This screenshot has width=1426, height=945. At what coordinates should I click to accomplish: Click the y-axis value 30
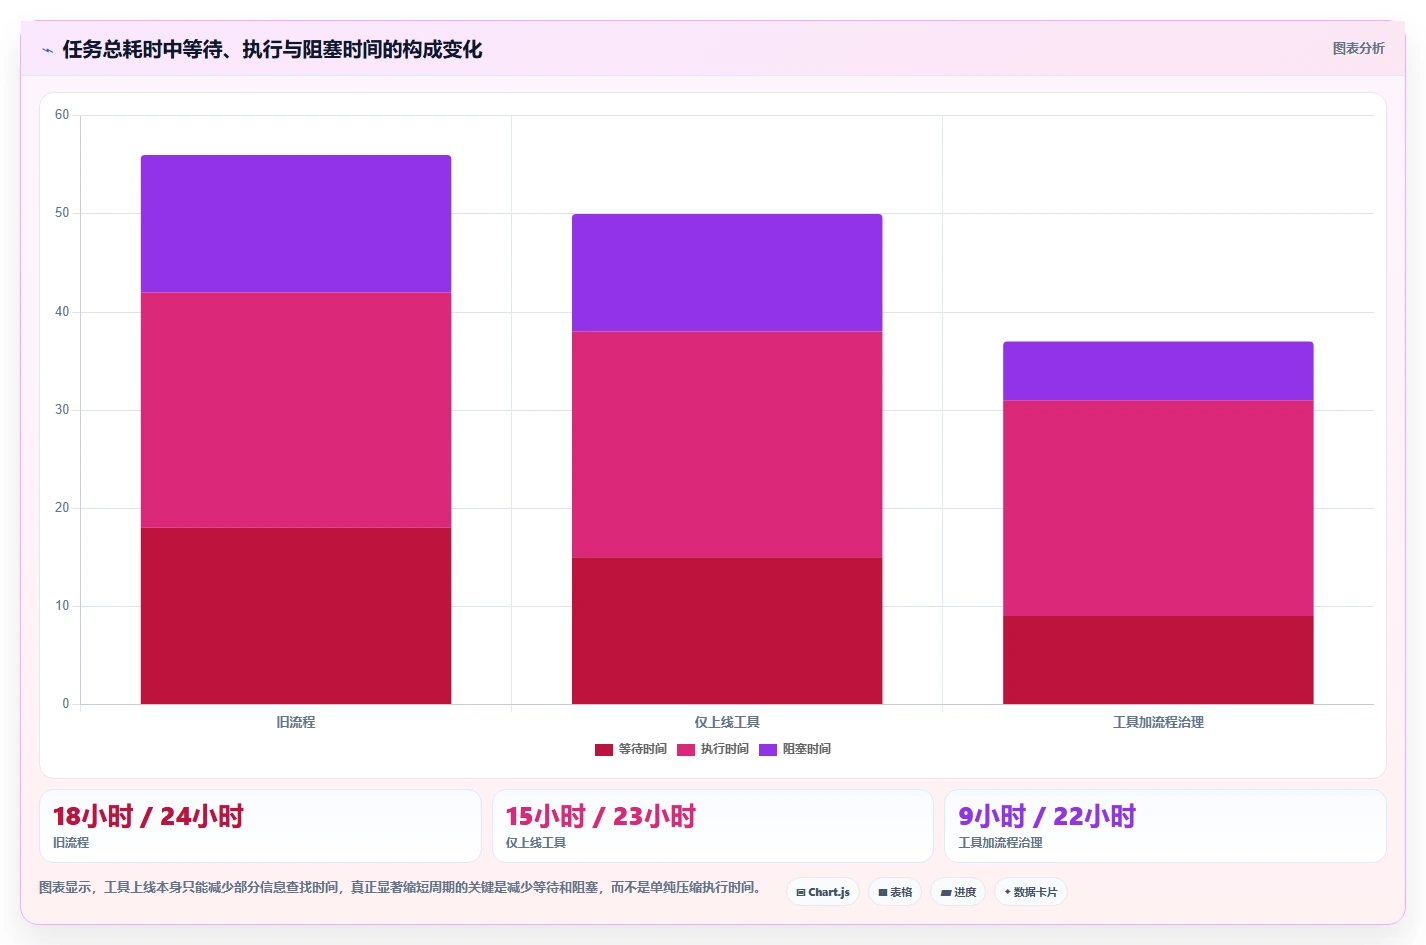pyautogui.click(x=62, y=410)
